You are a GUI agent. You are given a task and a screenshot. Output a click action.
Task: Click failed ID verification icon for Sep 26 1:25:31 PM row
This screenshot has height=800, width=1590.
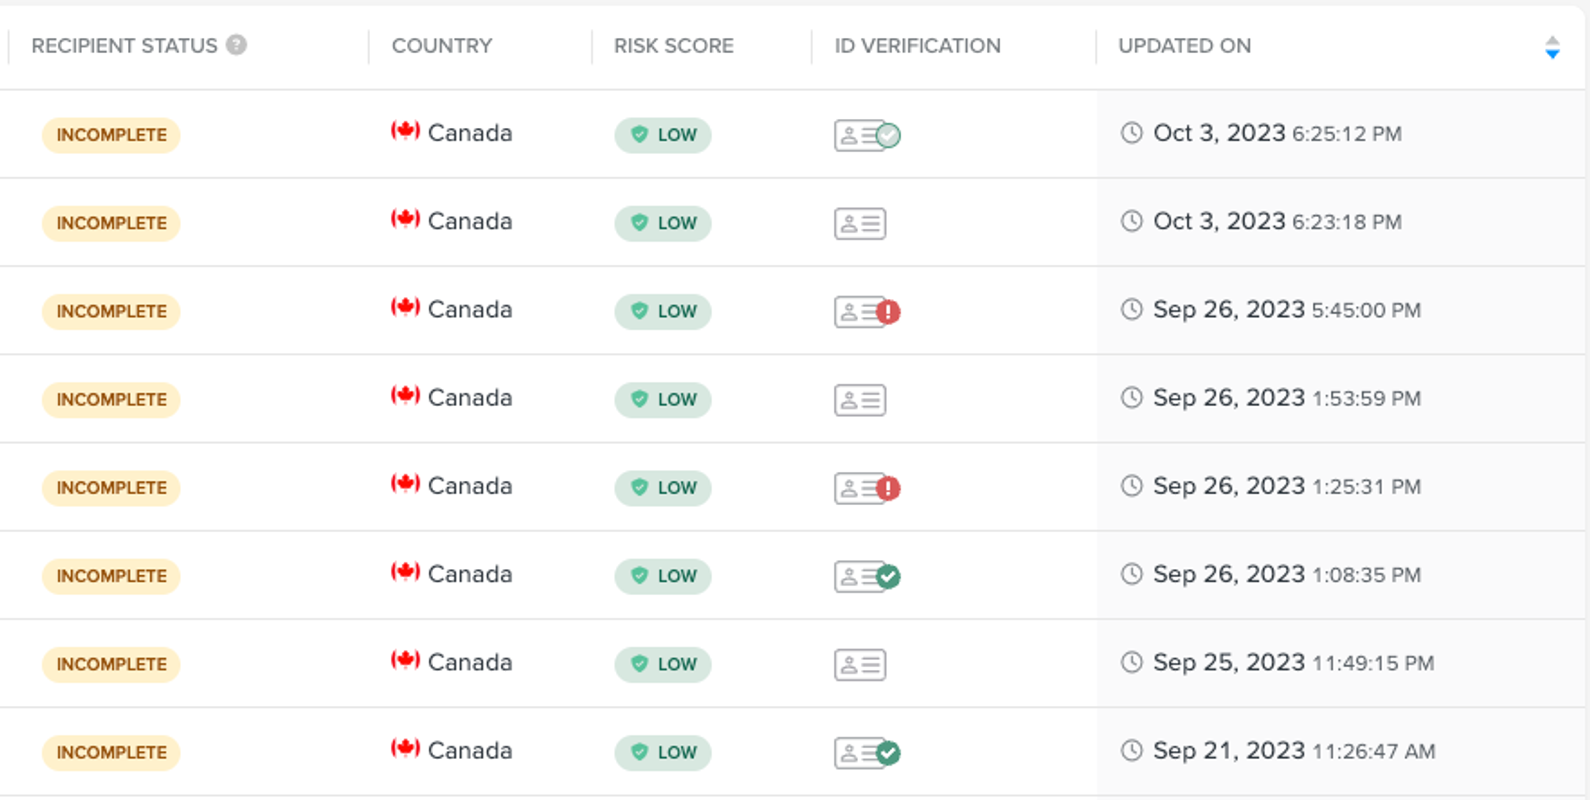click(x=866, y=488)
